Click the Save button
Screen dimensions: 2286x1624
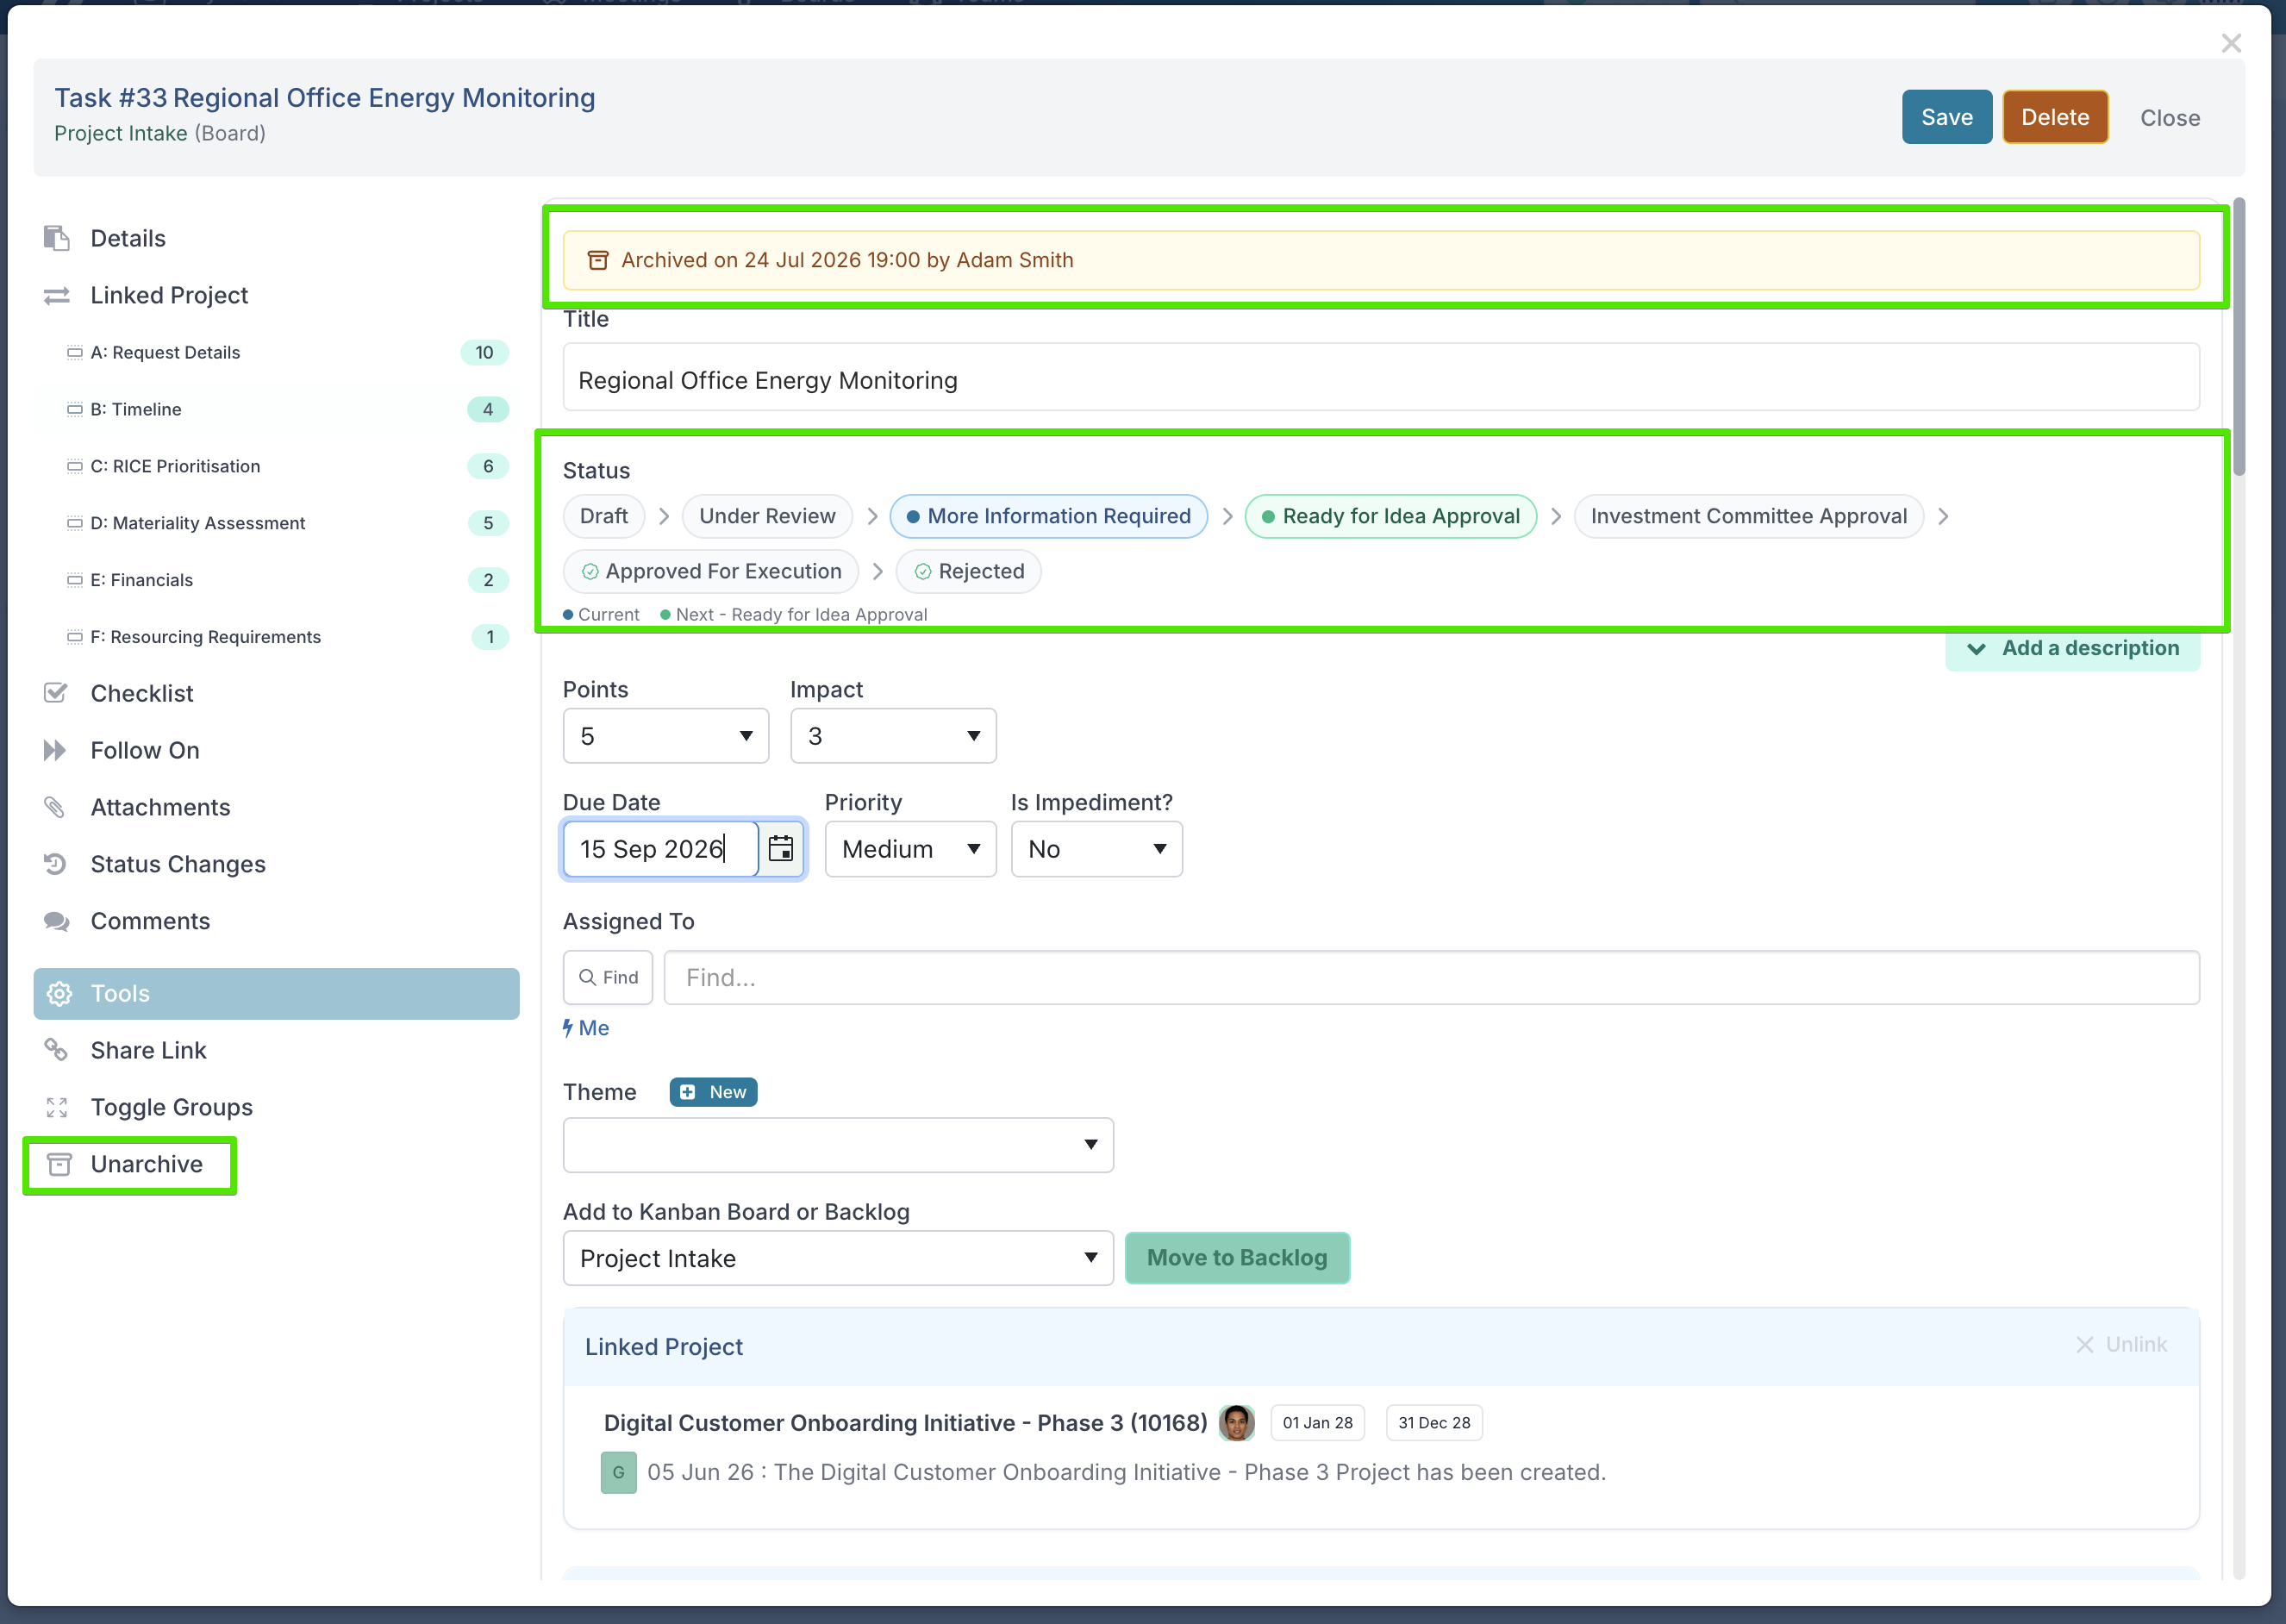click(x=1946, y=117)
